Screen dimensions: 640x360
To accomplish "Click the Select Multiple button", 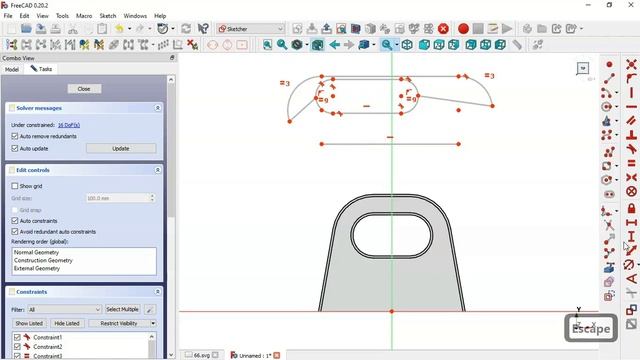I will click(x=122, y=309).
